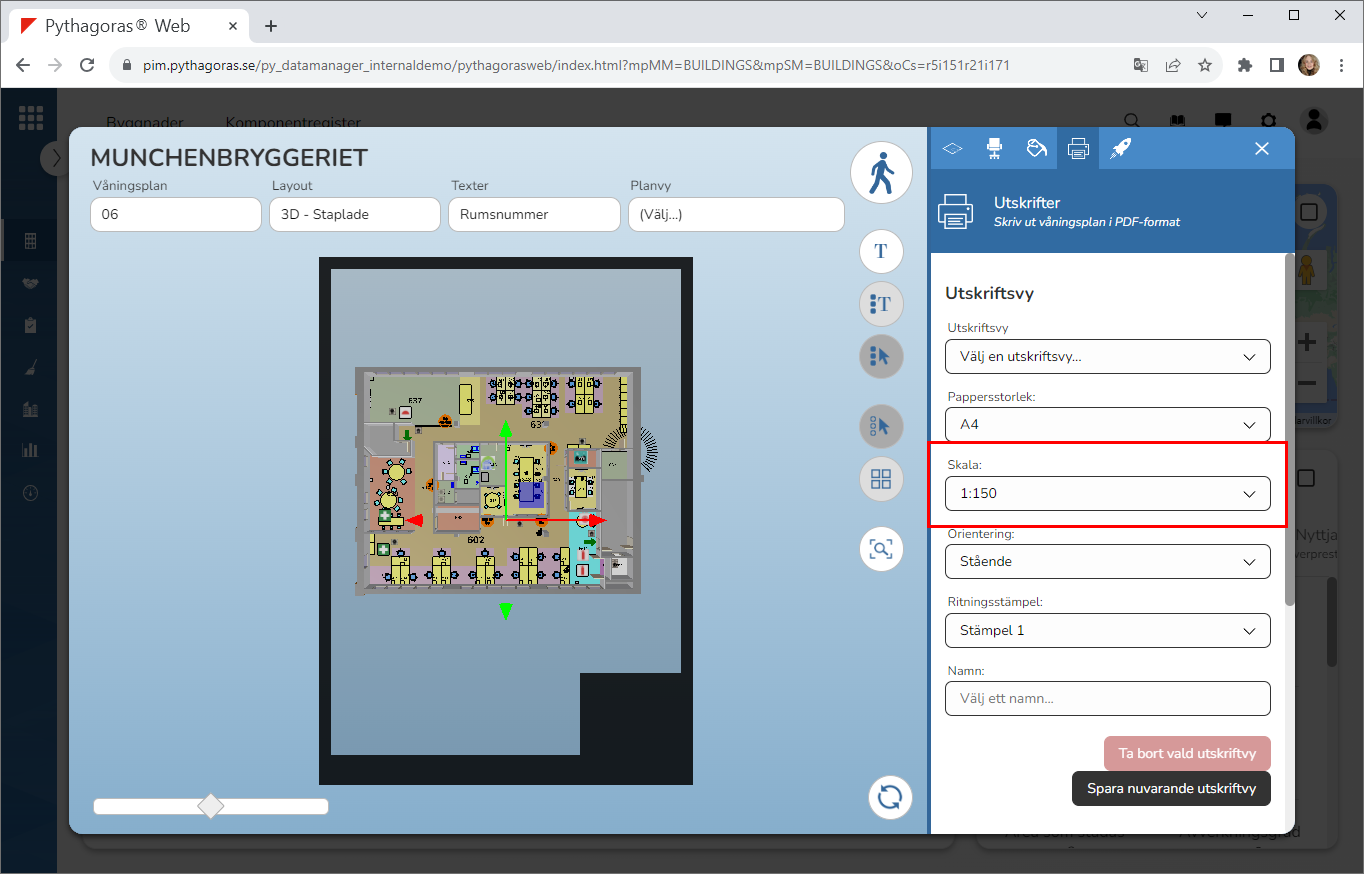This screenshot has height=874, width=1364.
Task: Click the zoom to extents icon
Action: (881, 549)
